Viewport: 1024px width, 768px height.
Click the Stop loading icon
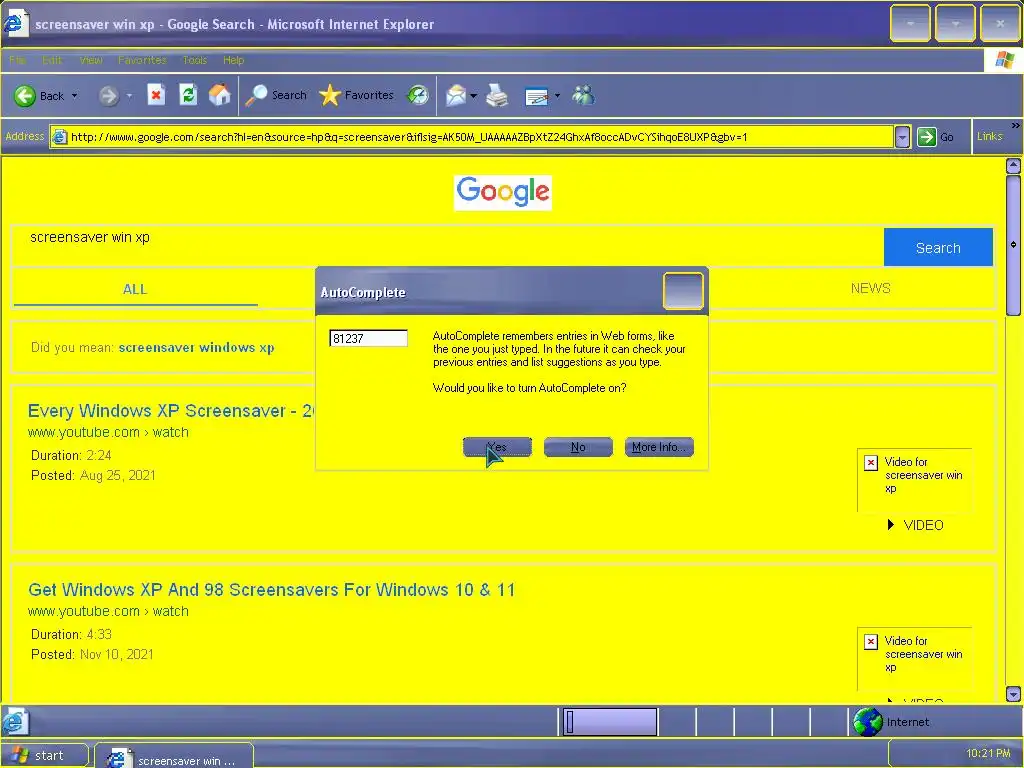coord(156,95)
